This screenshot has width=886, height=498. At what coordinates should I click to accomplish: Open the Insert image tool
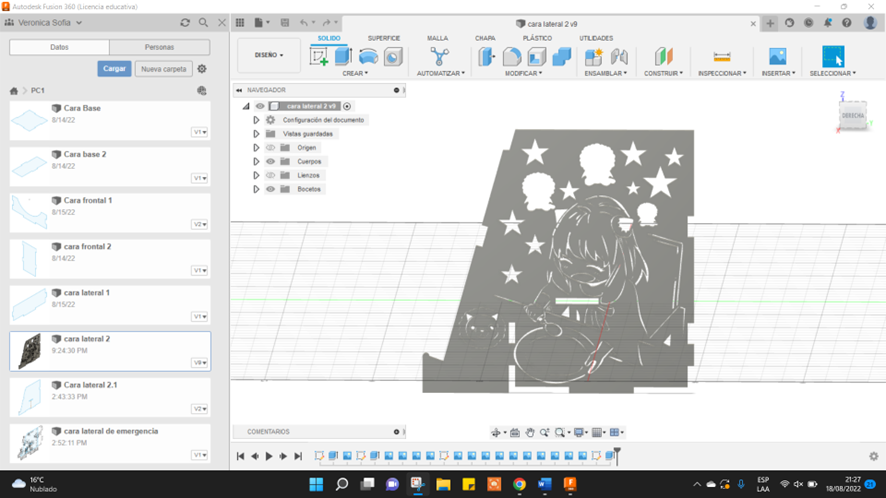point(778,57)
